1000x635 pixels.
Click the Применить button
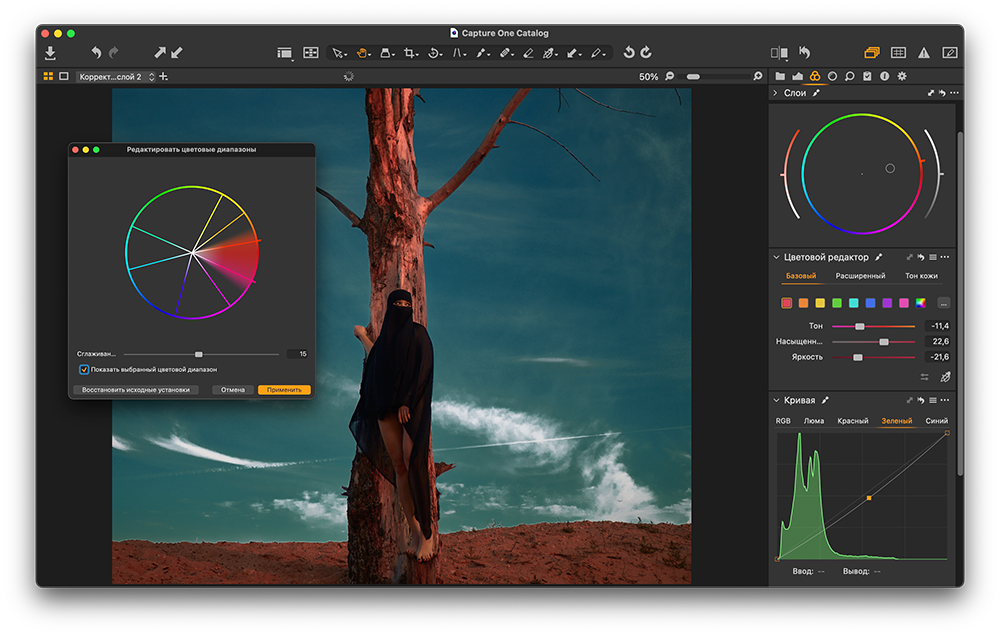(284, 390)
